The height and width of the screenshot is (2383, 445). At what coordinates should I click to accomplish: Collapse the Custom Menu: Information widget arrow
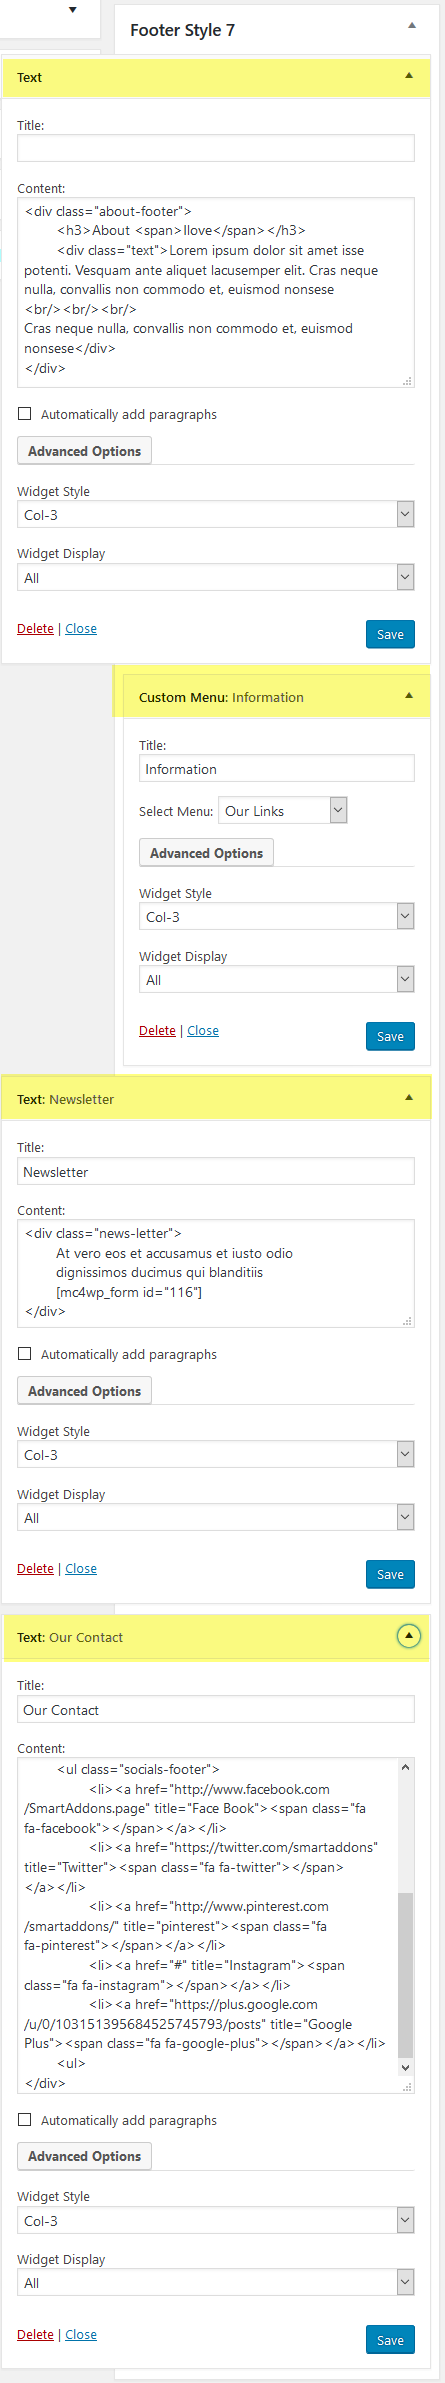(409, 696)
